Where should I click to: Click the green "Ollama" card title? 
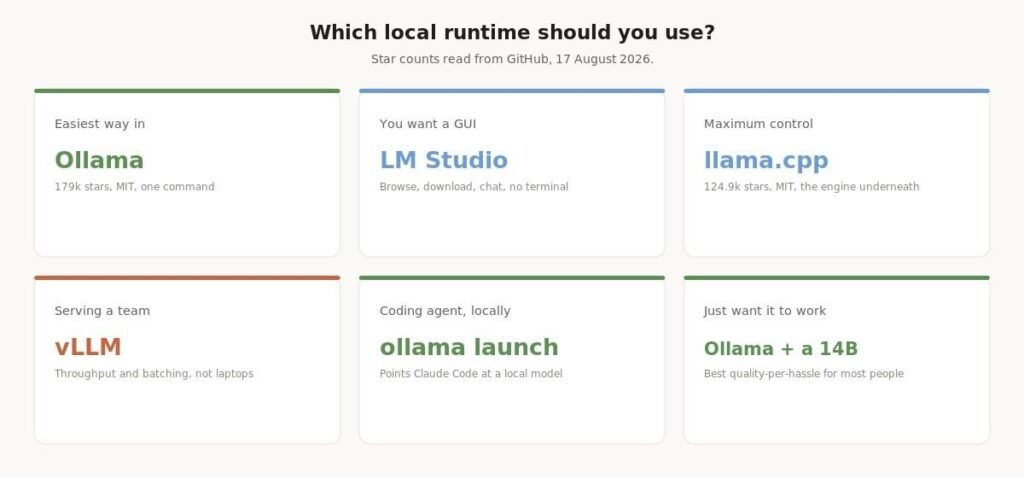tap(99, 160)
